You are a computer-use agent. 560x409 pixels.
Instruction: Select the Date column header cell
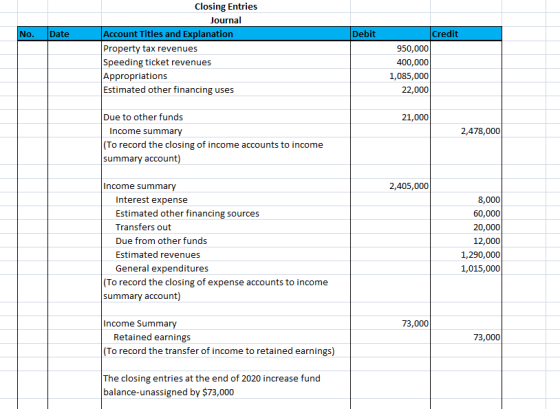[74, 34]
